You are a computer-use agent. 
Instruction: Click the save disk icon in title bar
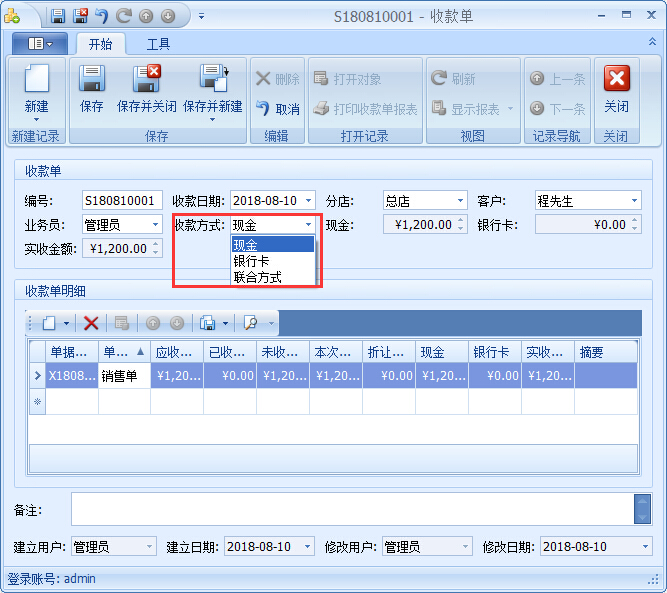(x=58, y=16)
